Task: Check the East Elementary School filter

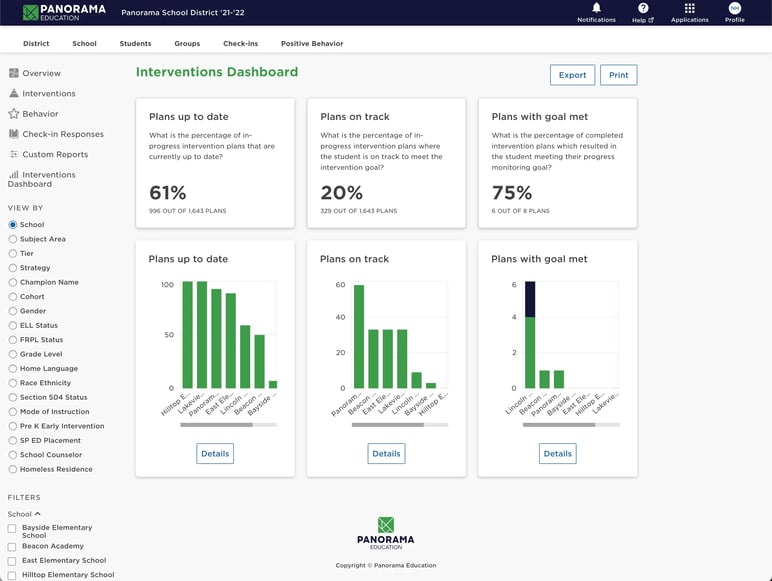Action: [12, 561]
